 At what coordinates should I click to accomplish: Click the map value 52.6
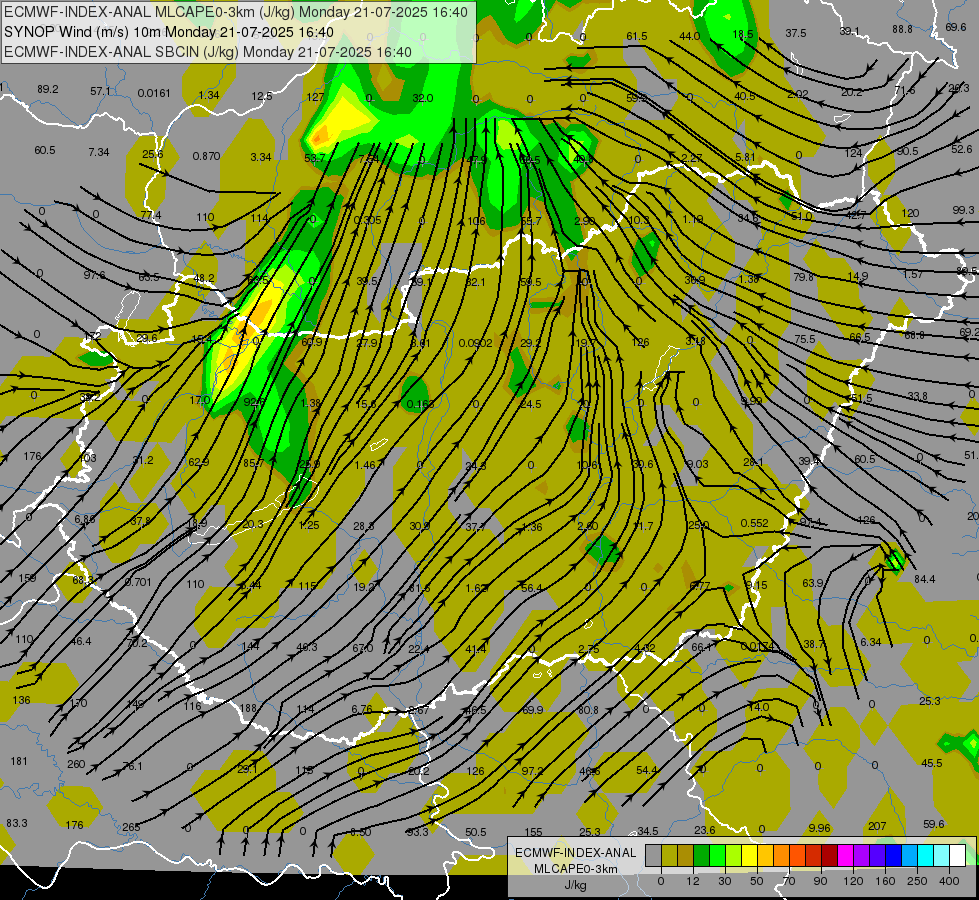[x=962, y=149]
